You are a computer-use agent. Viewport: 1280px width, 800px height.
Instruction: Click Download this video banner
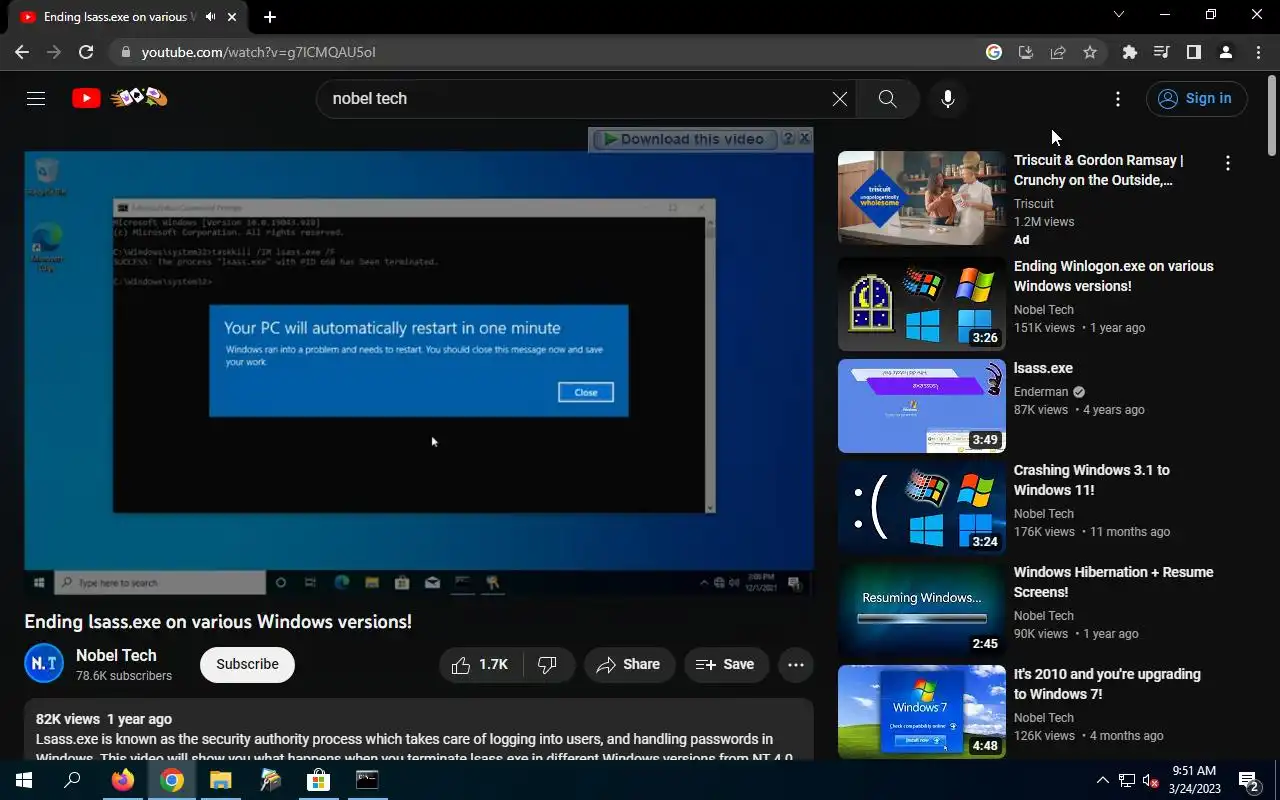684,139
